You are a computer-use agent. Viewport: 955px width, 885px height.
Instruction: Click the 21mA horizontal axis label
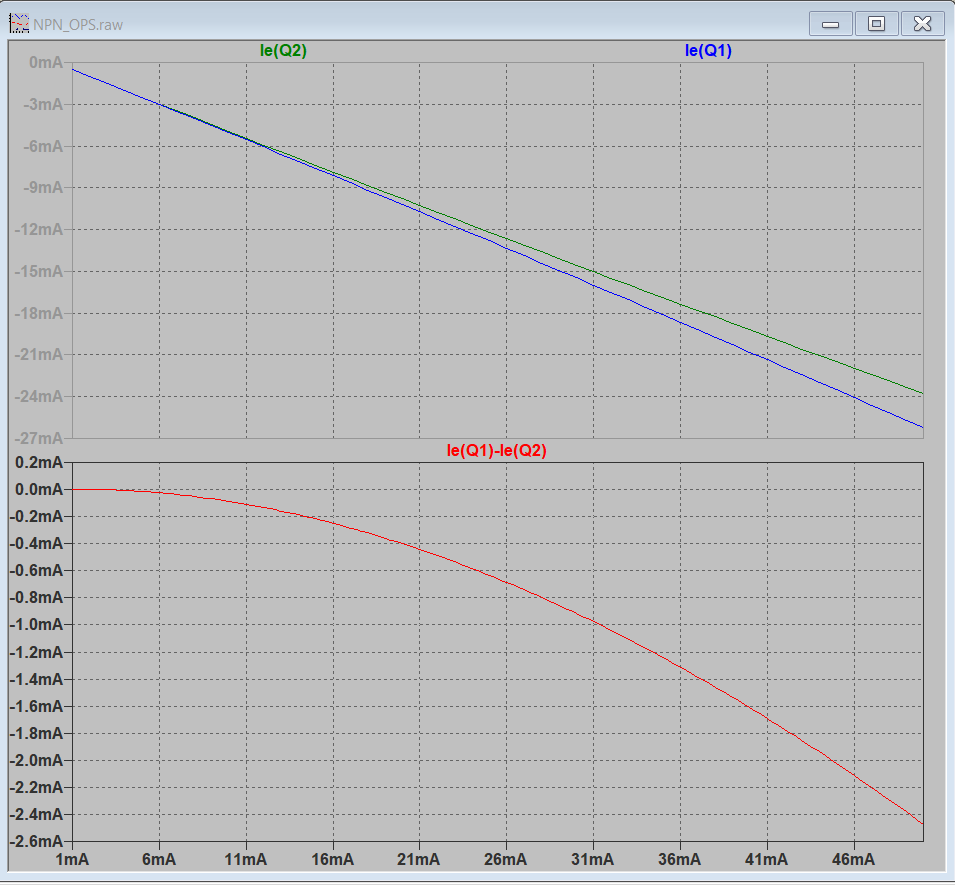(419, 859)
